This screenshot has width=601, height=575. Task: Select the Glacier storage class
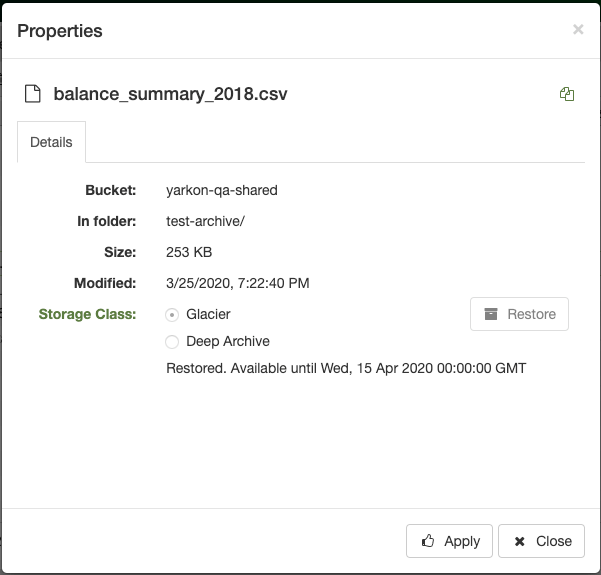coord(172,314)
